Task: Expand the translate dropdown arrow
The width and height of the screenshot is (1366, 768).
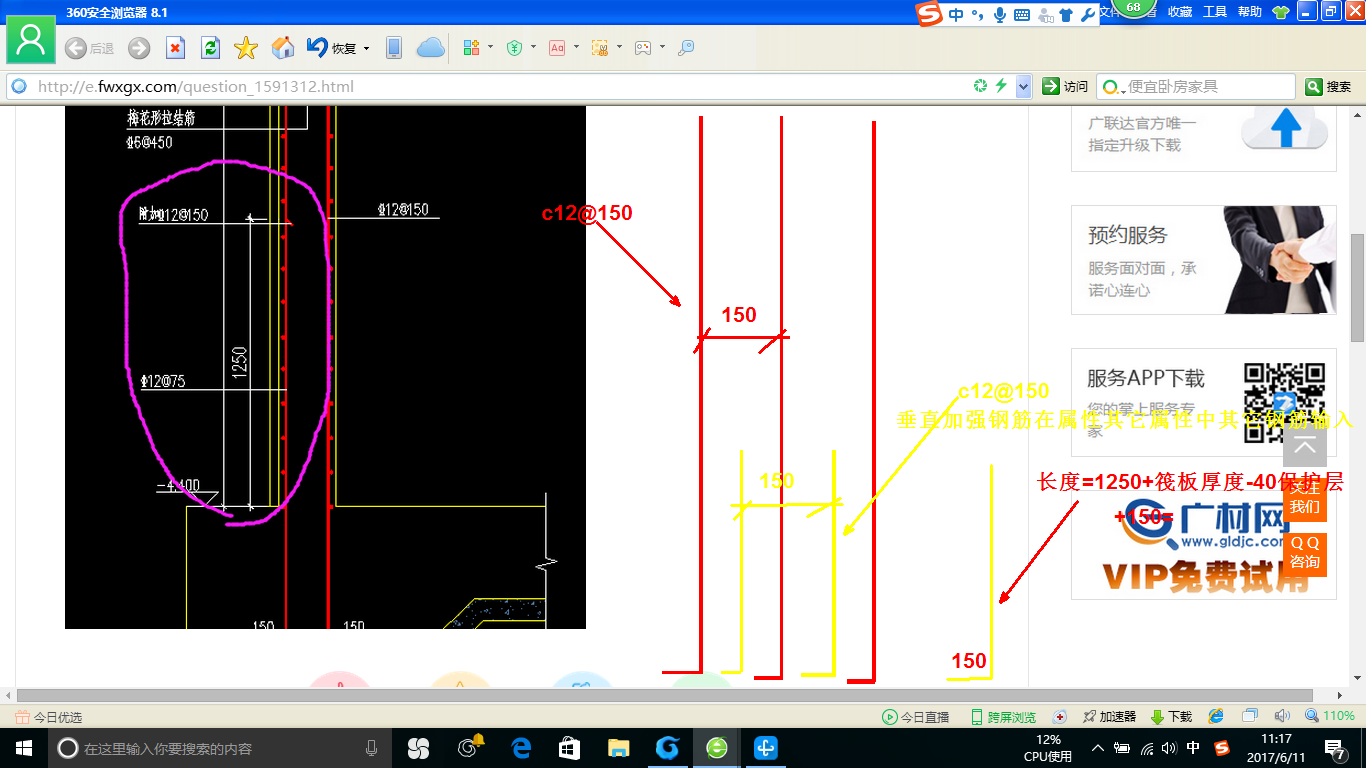Action: pos(576,47)
